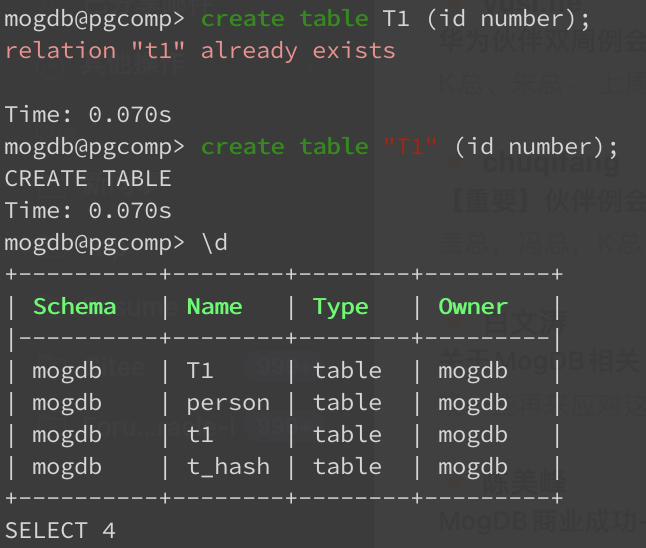Click the Type column header
The height and width of the screenshot is (548, 646).
click(x=340, y=307)
